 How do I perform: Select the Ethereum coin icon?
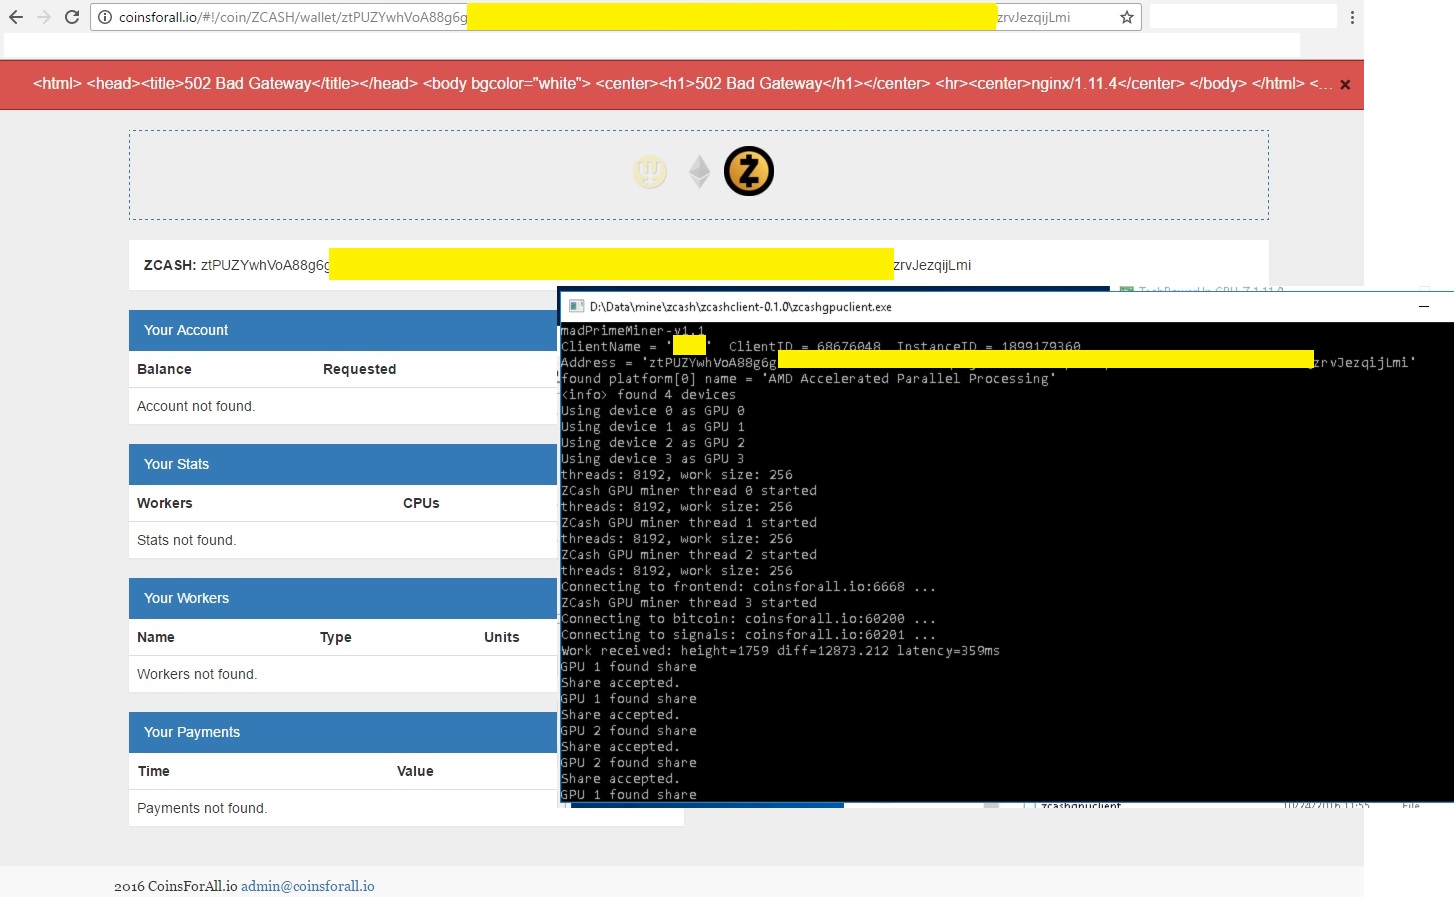pos(700,172)
